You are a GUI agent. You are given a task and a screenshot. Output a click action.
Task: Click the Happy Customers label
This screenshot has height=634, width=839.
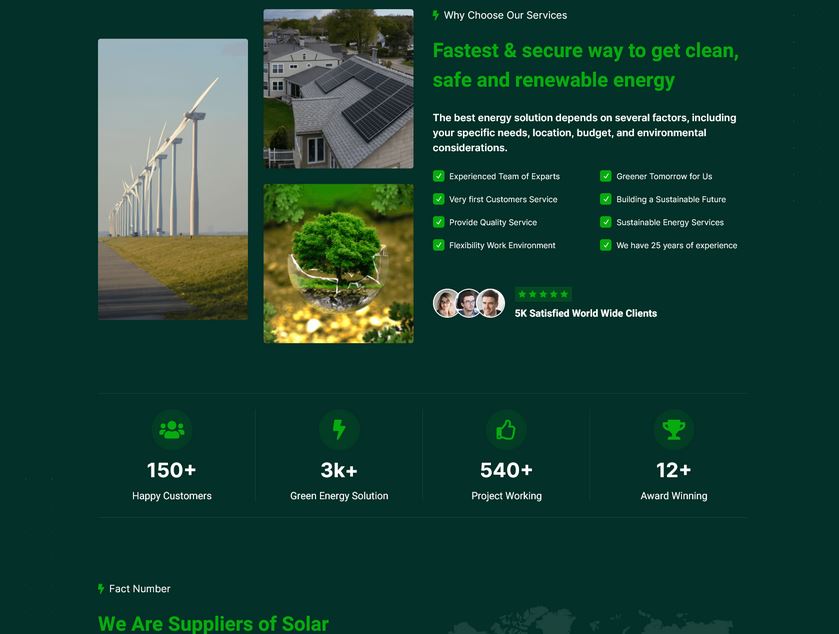click(172, 496)
